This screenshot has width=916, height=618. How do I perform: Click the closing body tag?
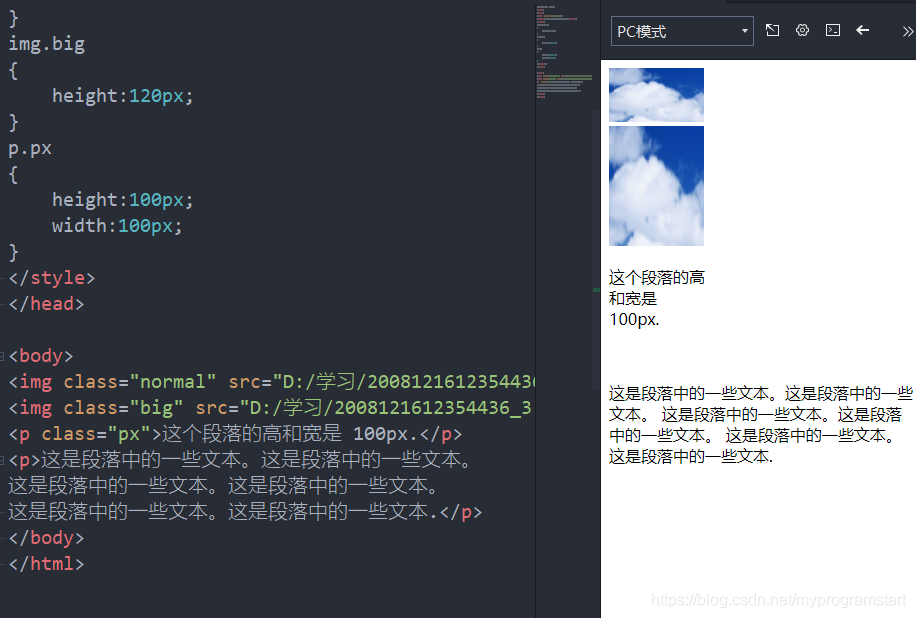tap(47, 537)
